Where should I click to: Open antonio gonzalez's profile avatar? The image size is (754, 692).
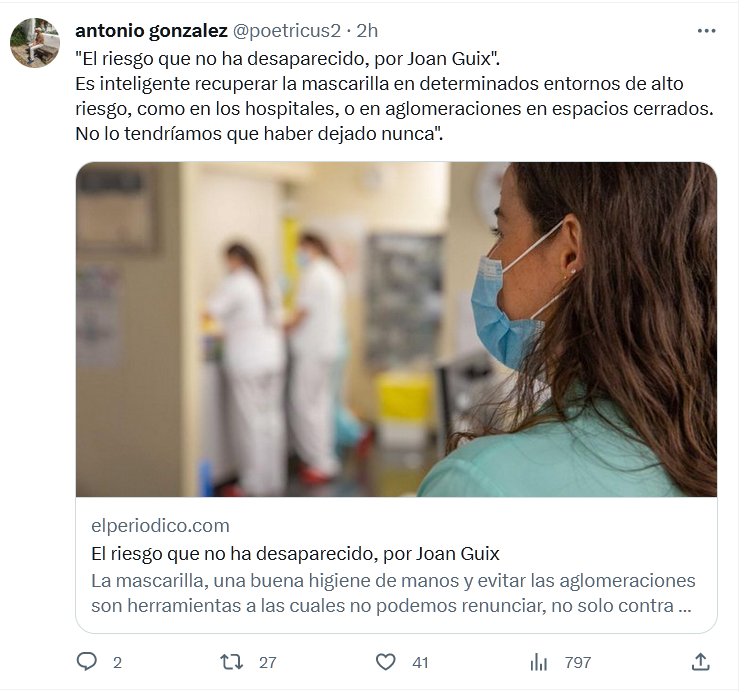[35, 42]
